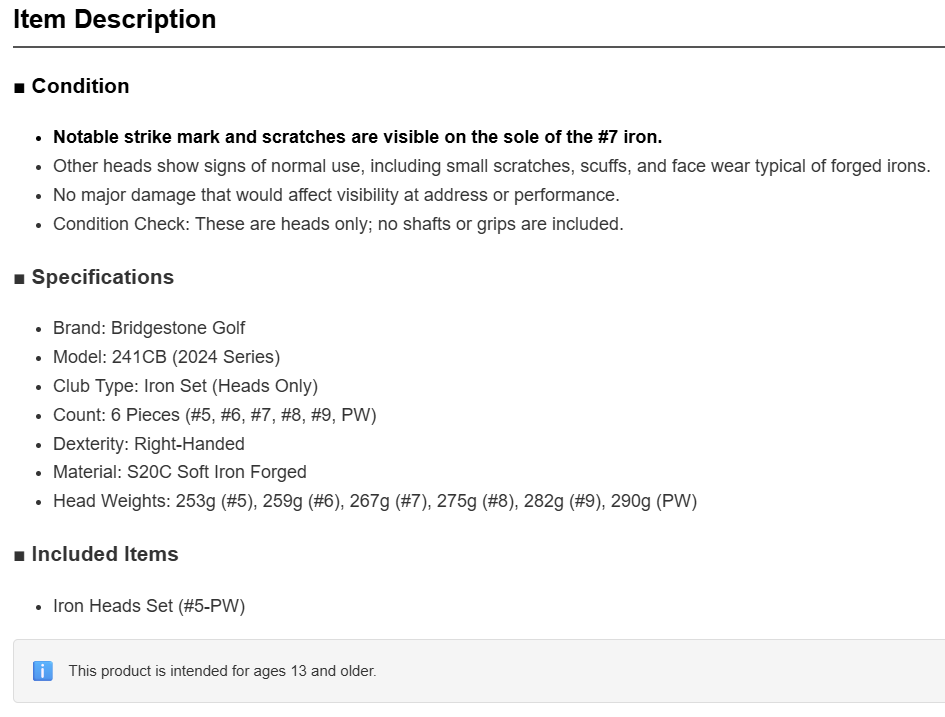This screenshot has width=945, height=717.
Task: Click the ages 13 and older notice
Action: [222, 671]
